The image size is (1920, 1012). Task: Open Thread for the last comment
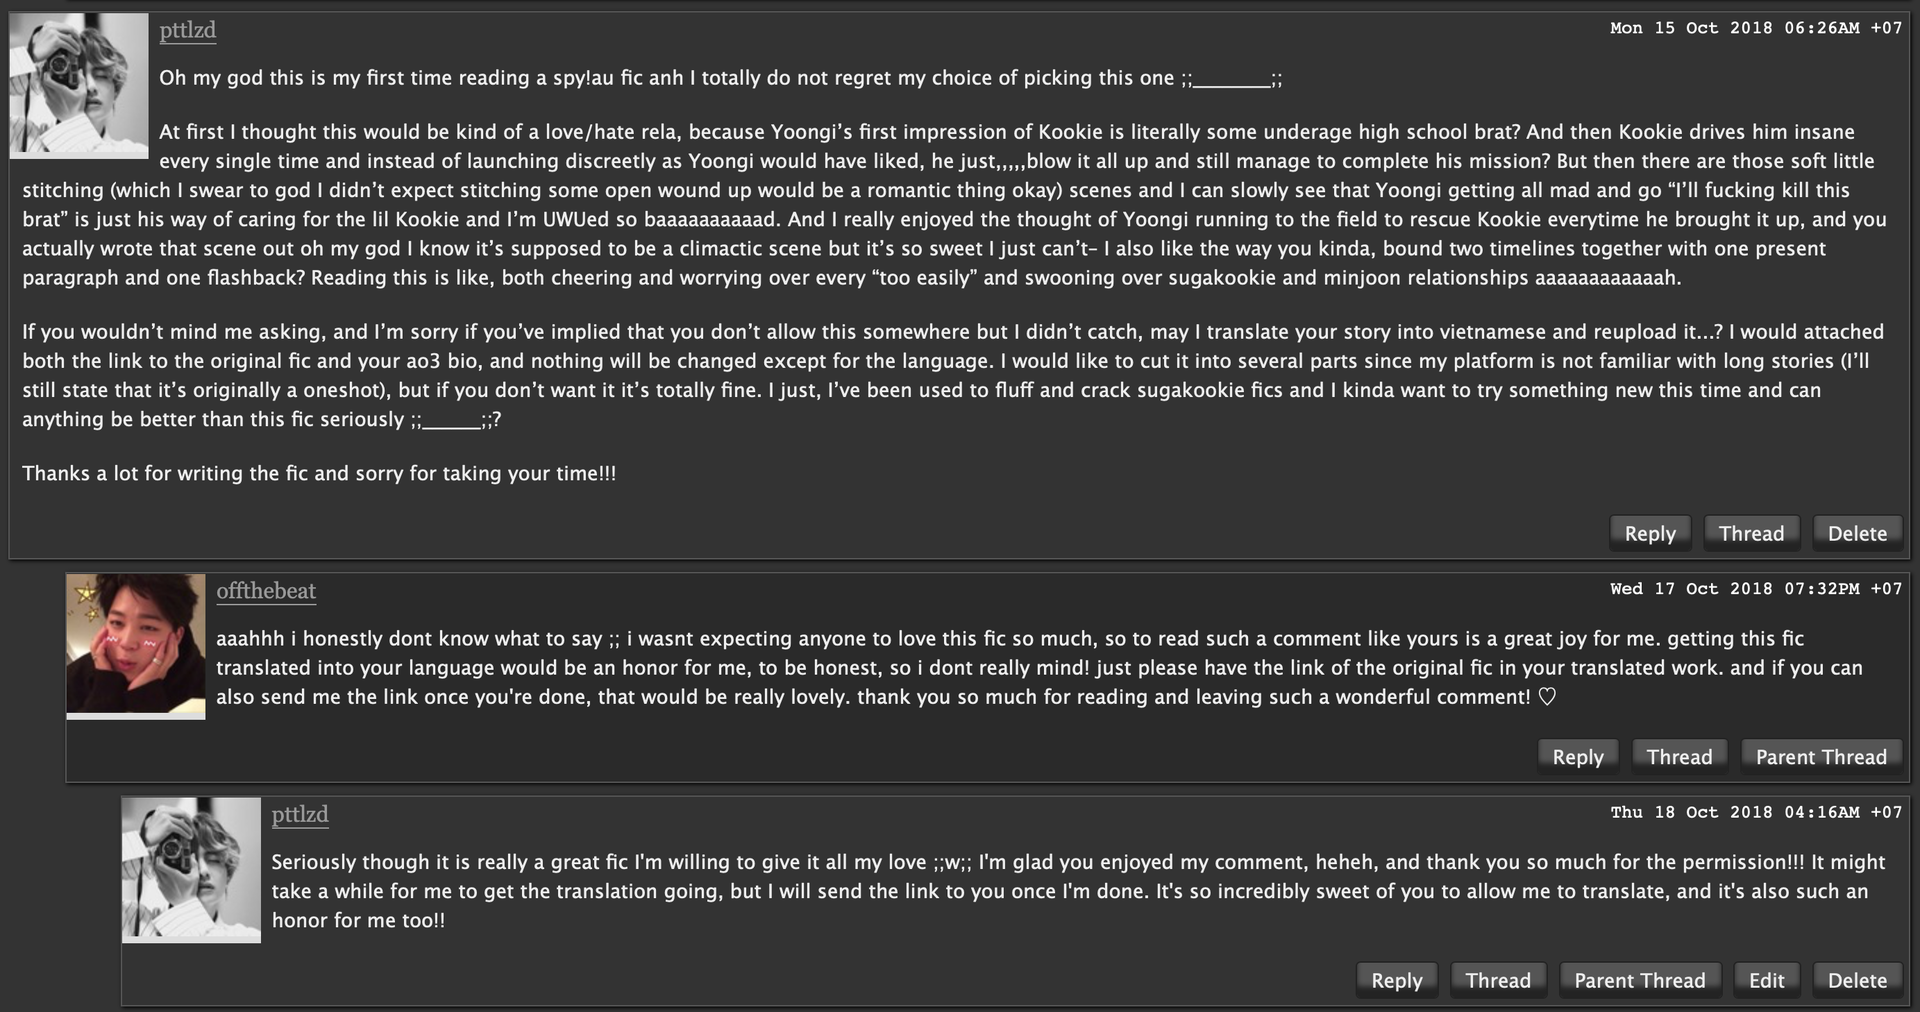click(x=1498, y=980)
